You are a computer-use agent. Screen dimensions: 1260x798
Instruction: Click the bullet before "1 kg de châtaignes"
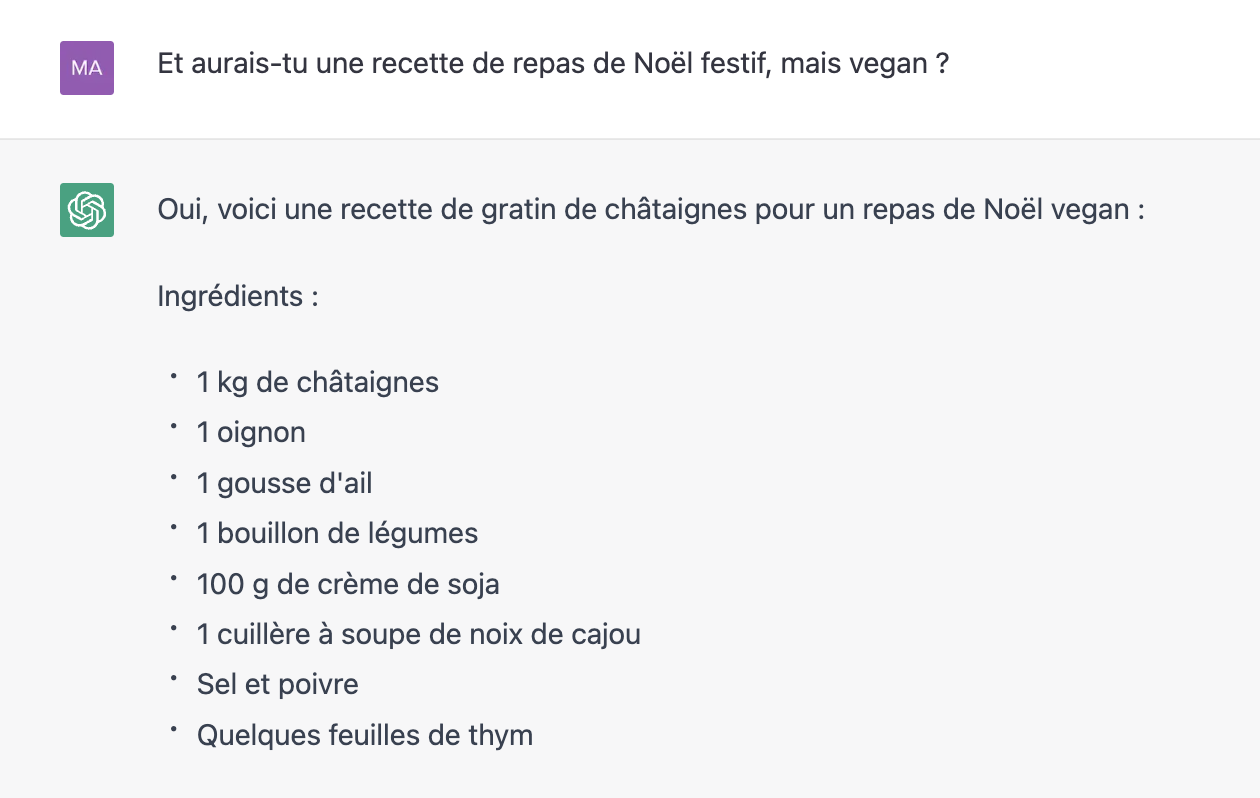pyautogui.click(x=173, y=378)
